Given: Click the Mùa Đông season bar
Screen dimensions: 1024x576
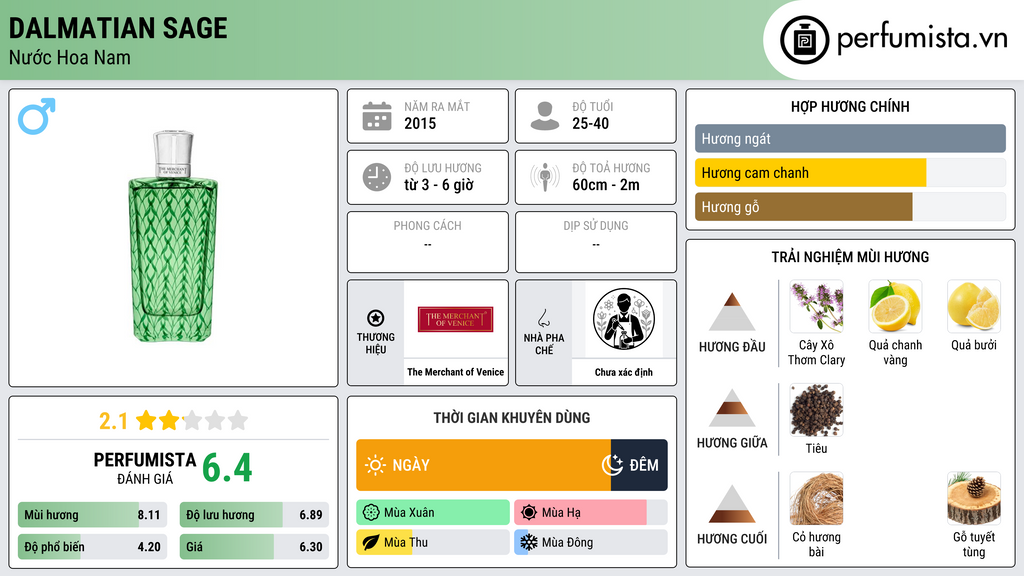Looking at the screenshot, I should click(591, 542).
